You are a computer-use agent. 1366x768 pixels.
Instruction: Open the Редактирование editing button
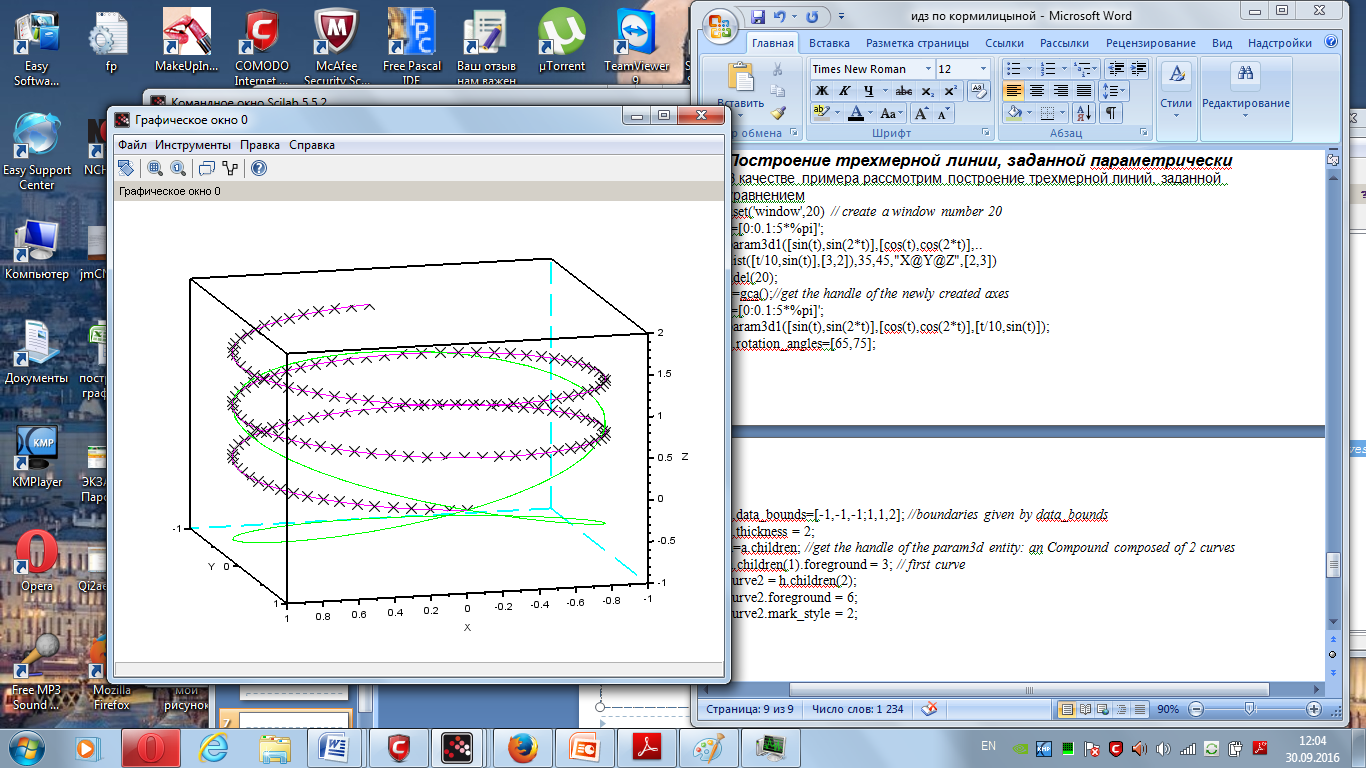(1246, 91)
